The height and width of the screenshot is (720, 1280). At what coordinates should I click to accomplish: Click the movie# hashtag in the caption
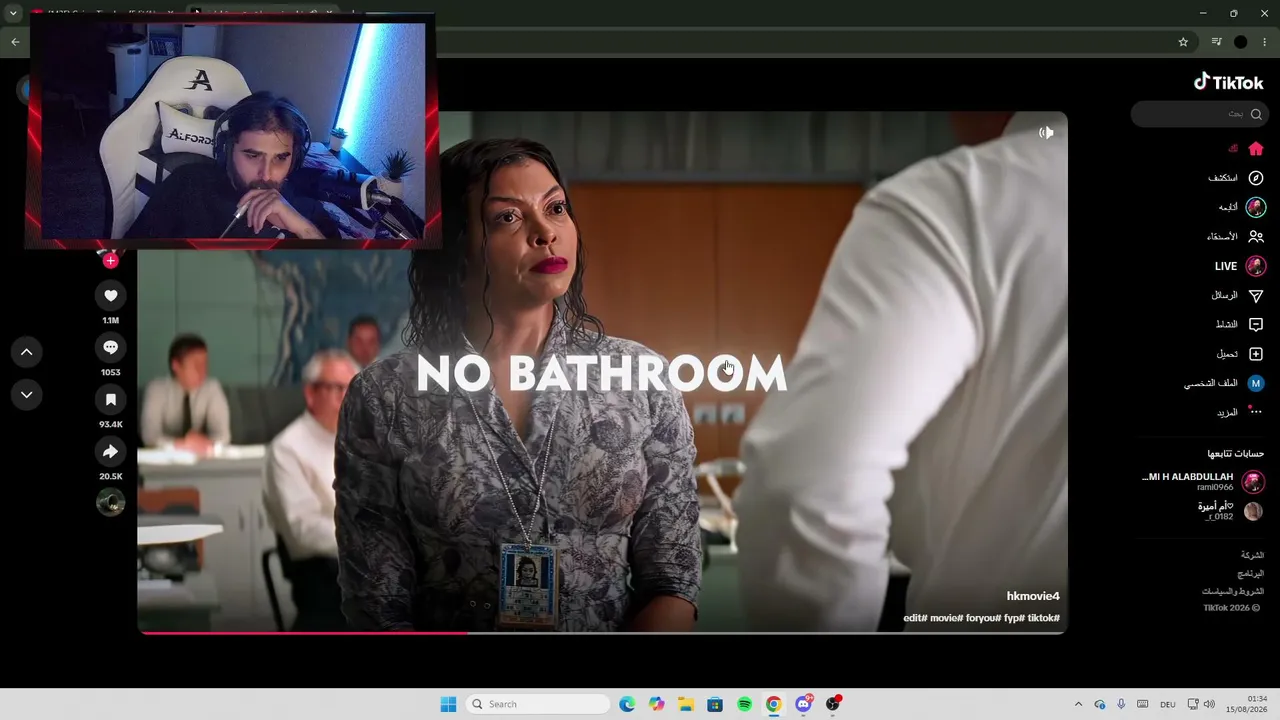click(x=946, y=618)
